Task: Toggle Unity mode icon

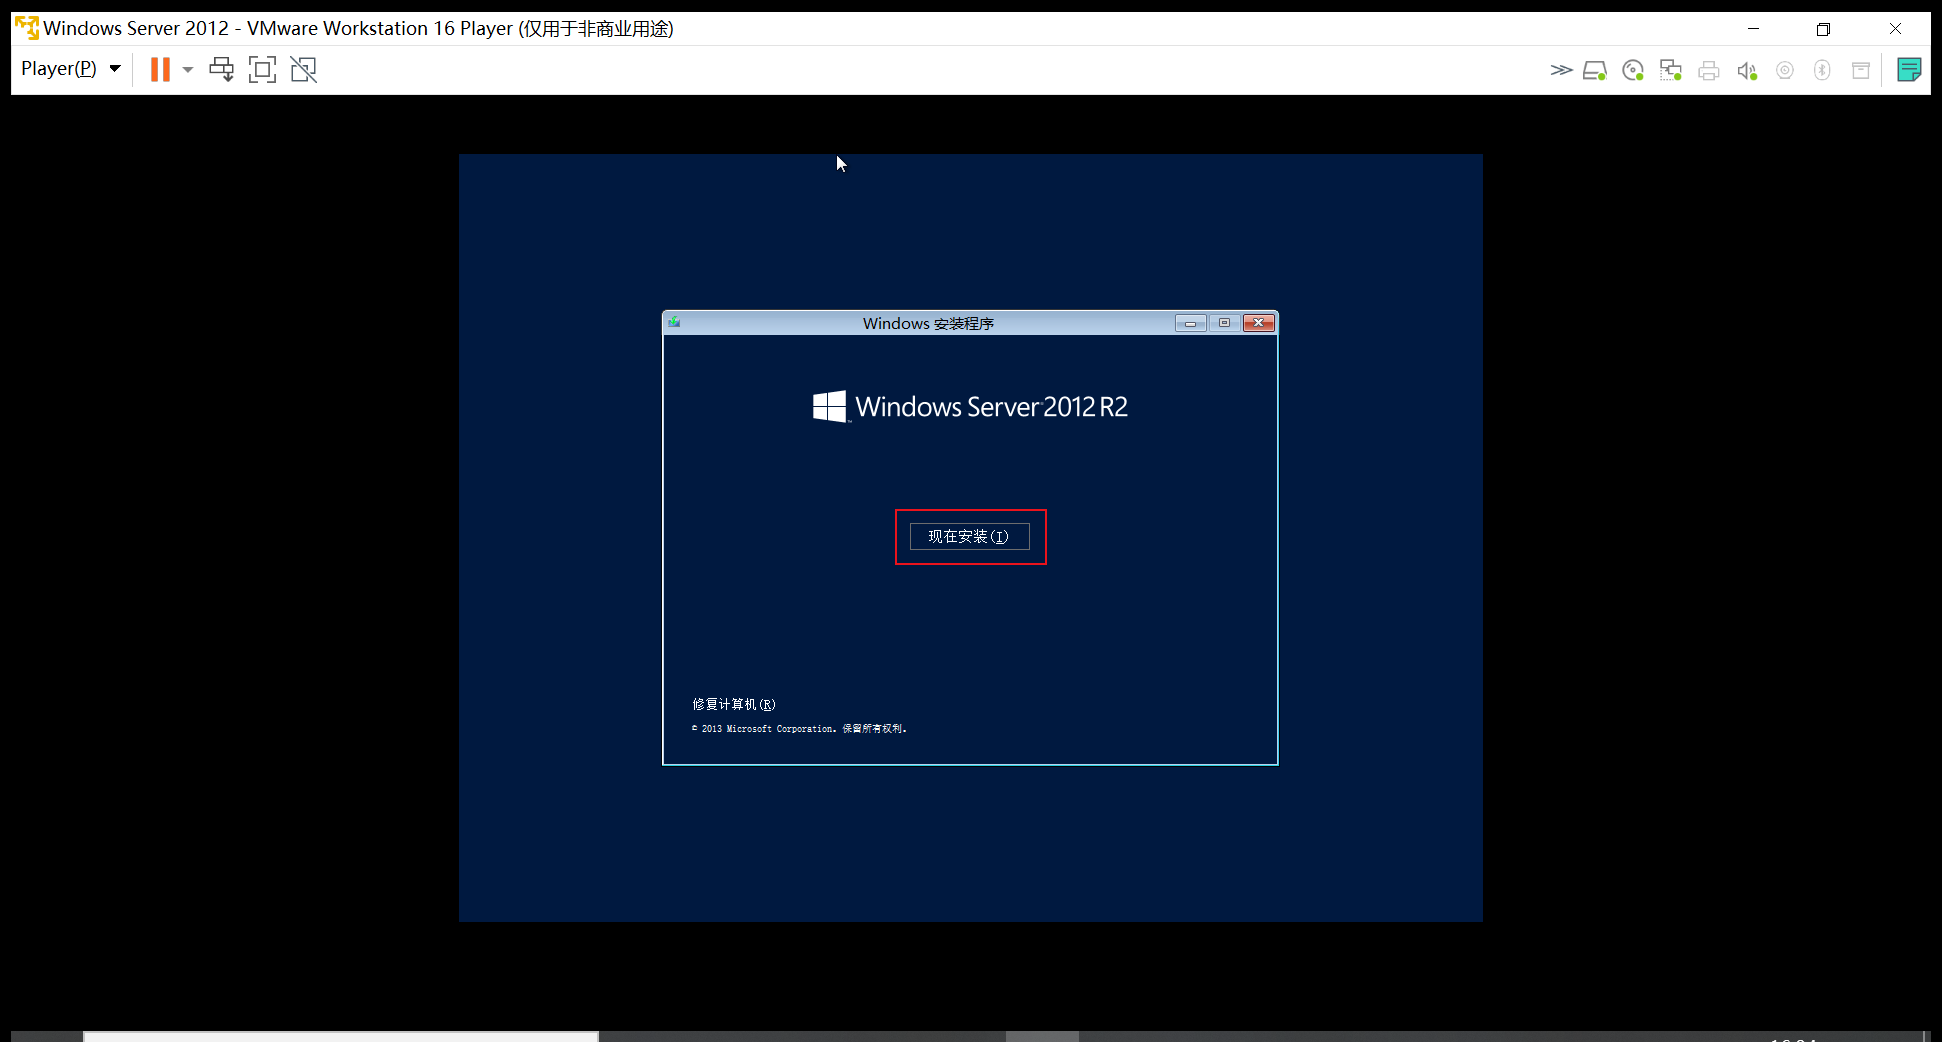Action: [x=303, y=69]
